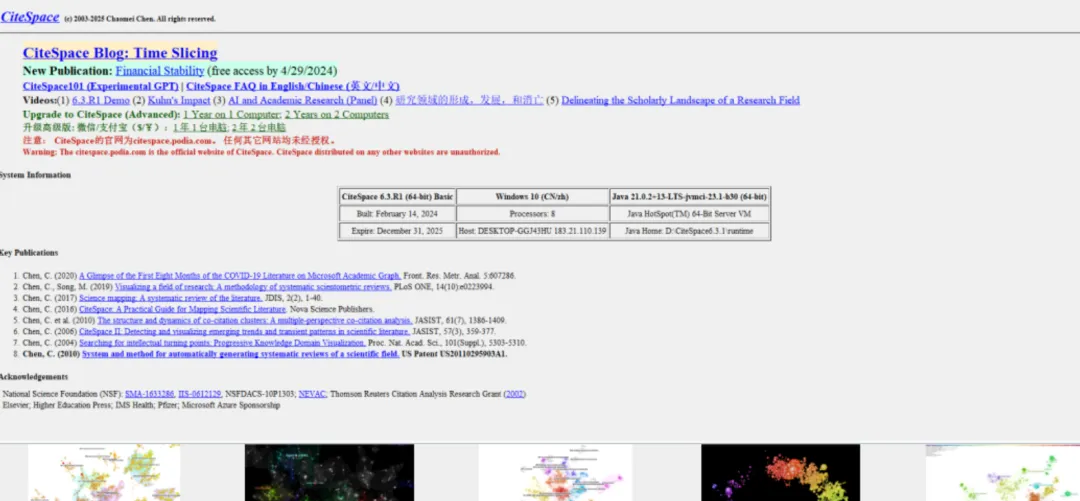Open CiteSpace: A Practical Guide book link
The image size is (1080, 501).
point(183,309)
